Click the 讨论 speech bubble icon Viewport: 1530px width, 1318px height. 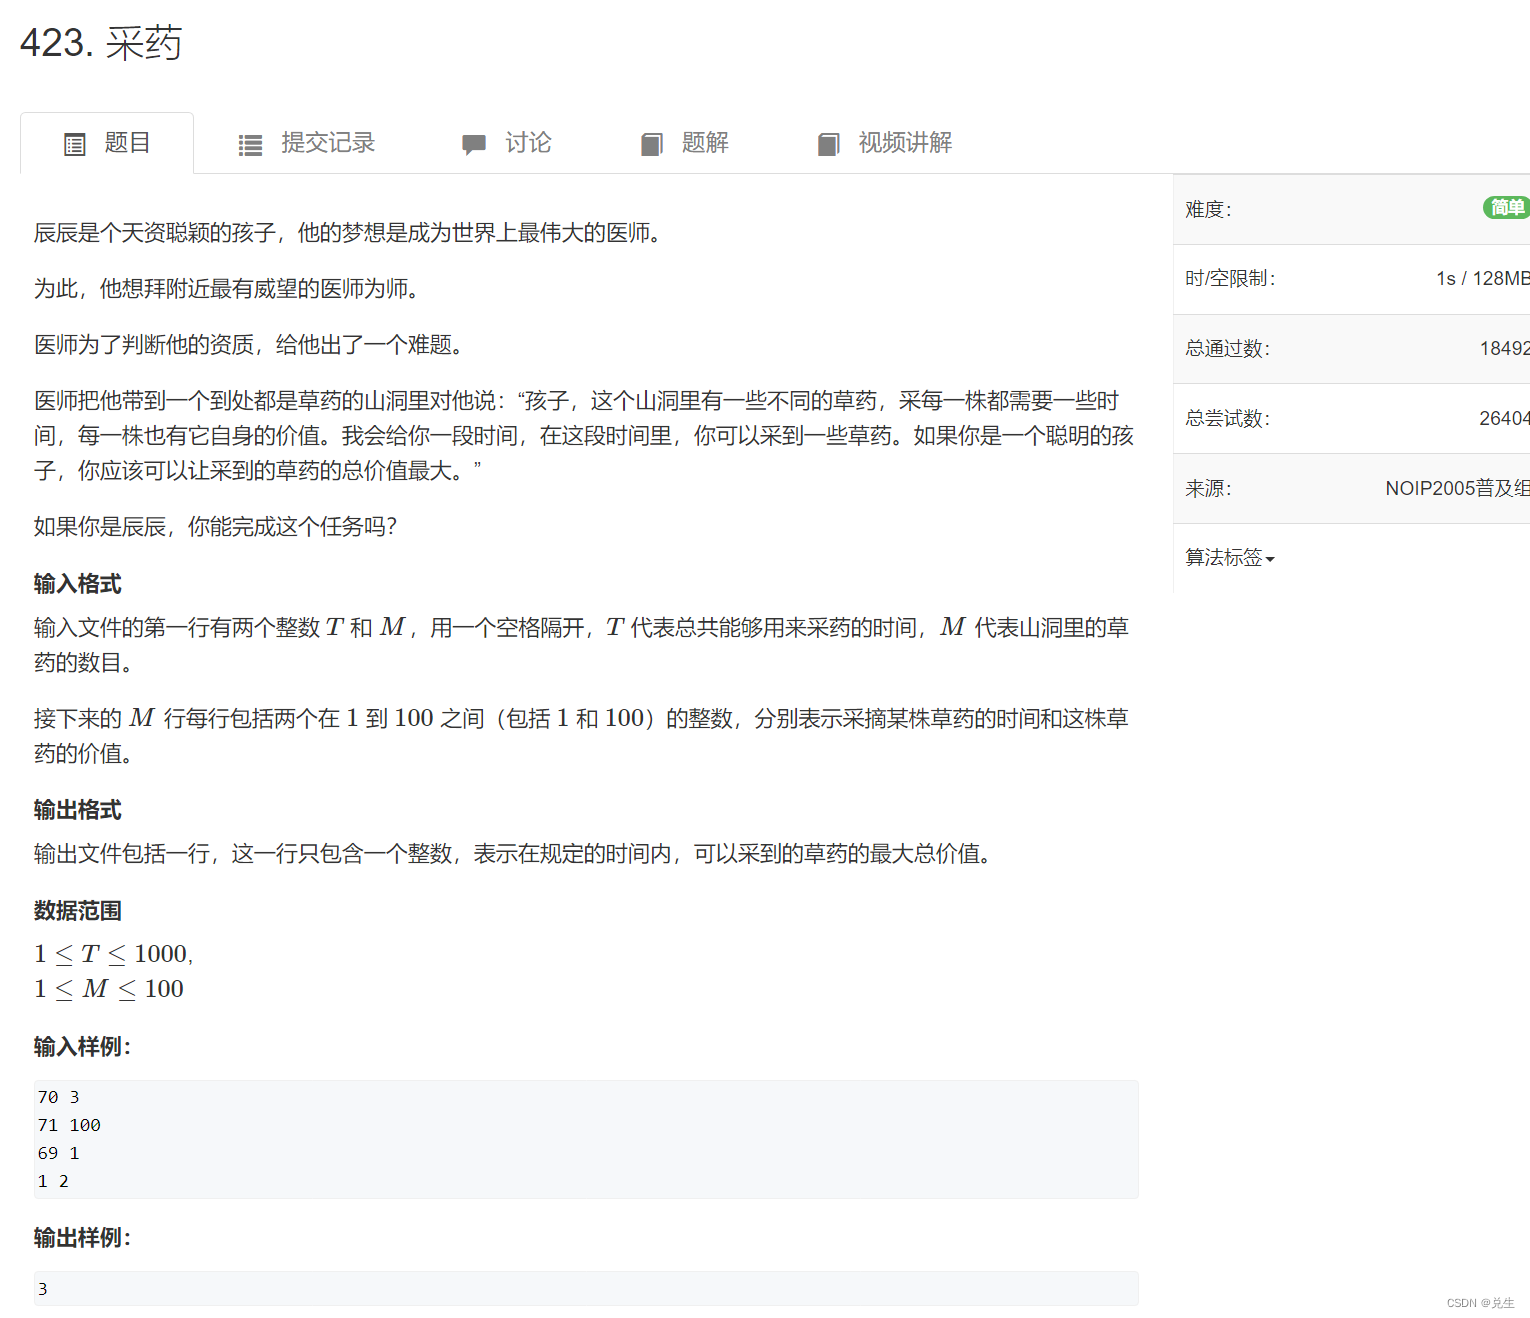point(474,145)
